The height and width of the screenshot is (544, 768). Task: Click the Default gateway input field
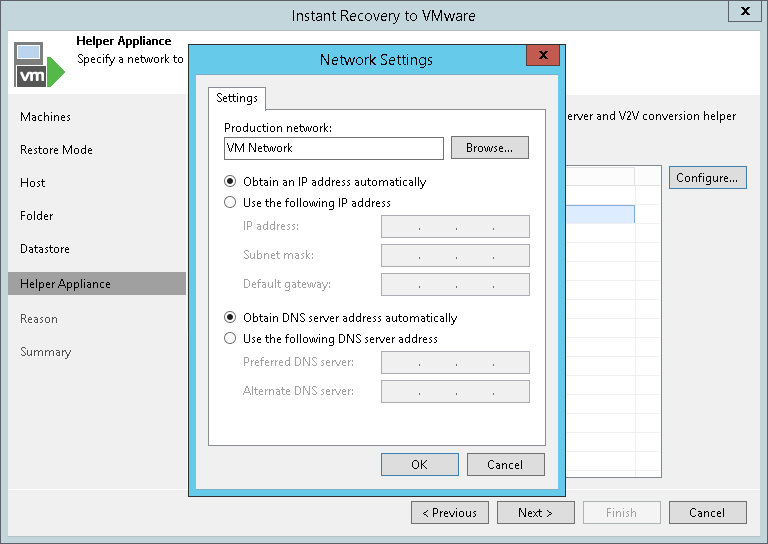[x=455, y=284]
